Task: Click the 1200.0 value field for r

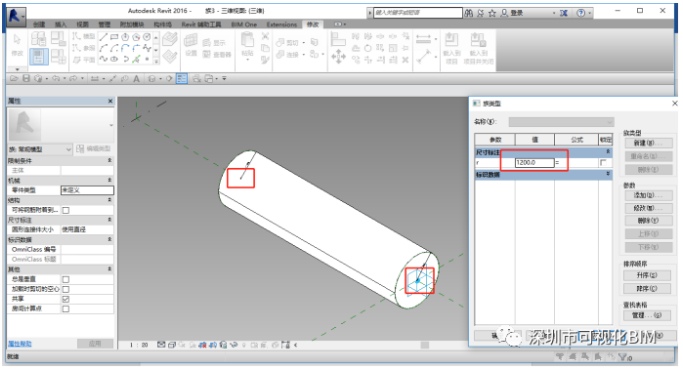Action: click(x=534, y=163)
